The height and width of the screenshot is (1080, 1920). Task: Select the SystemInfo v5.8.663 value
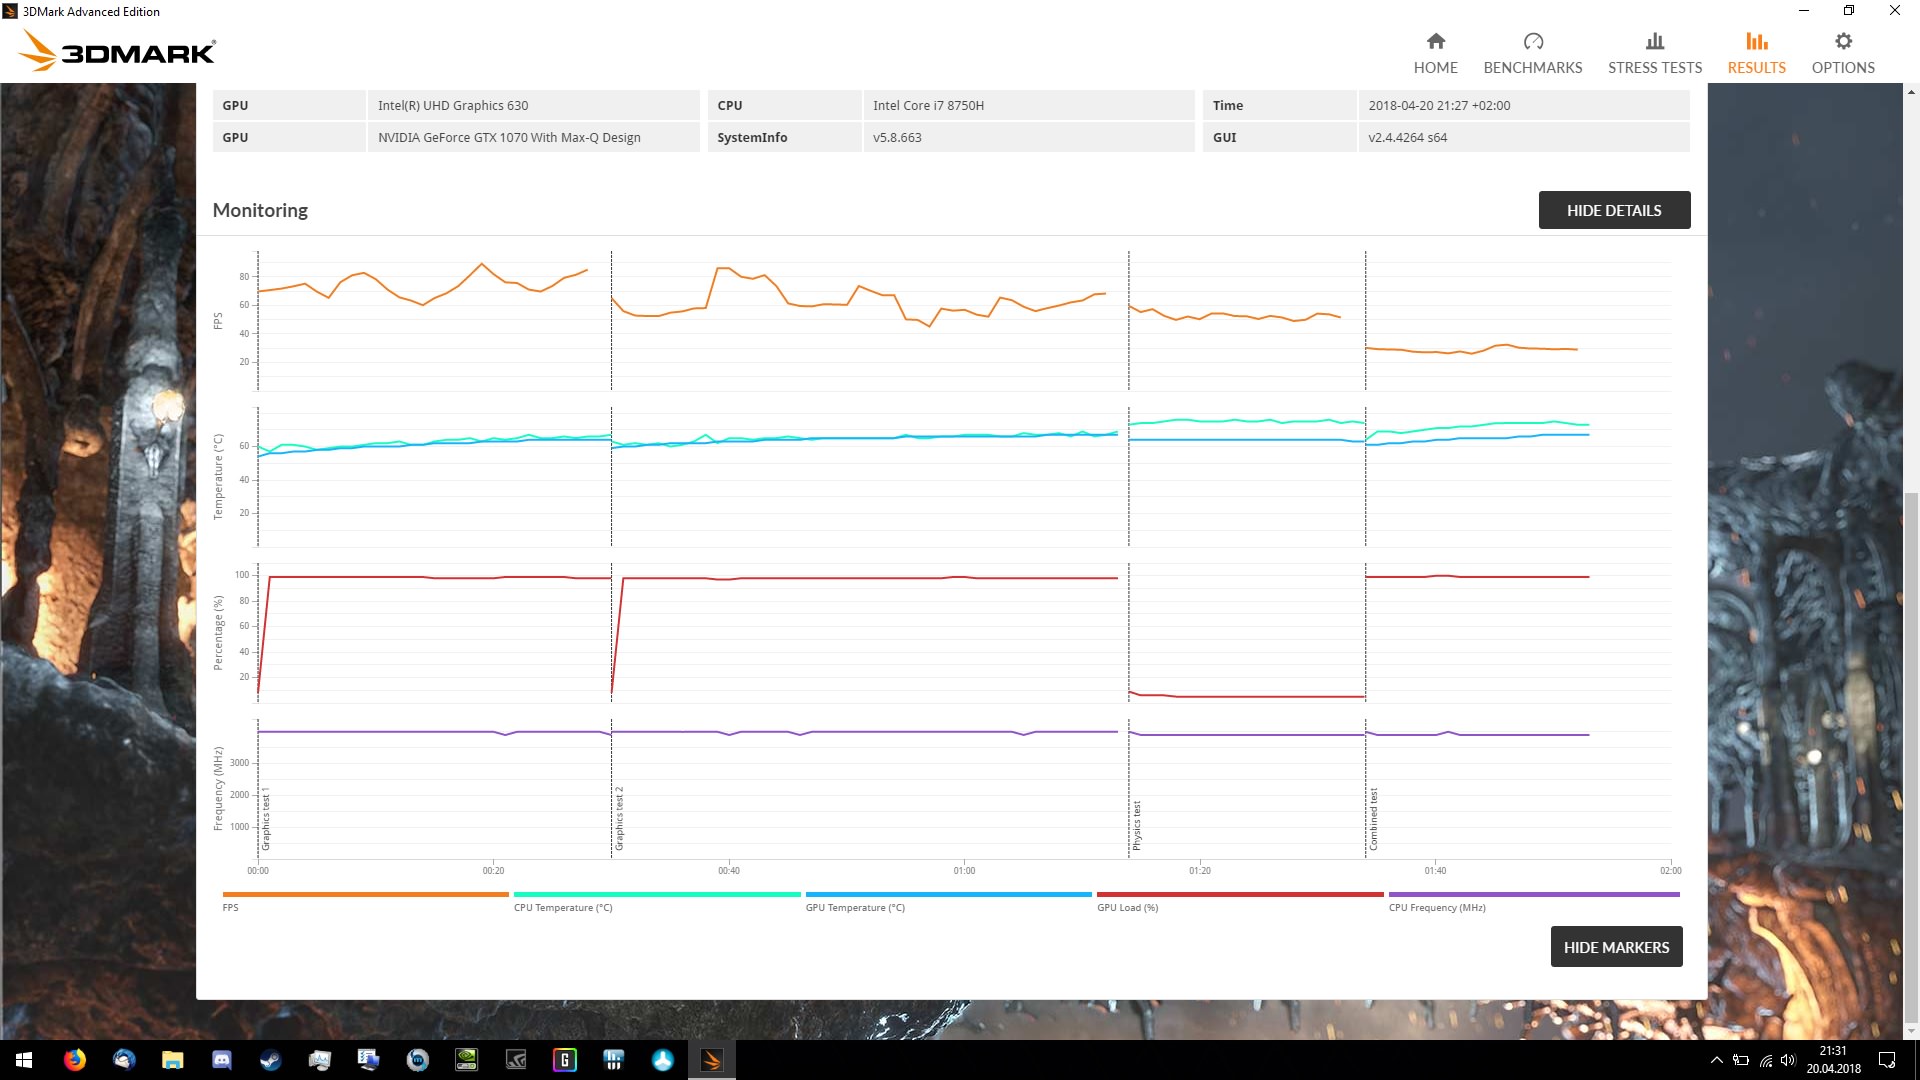tap(897, 137)
